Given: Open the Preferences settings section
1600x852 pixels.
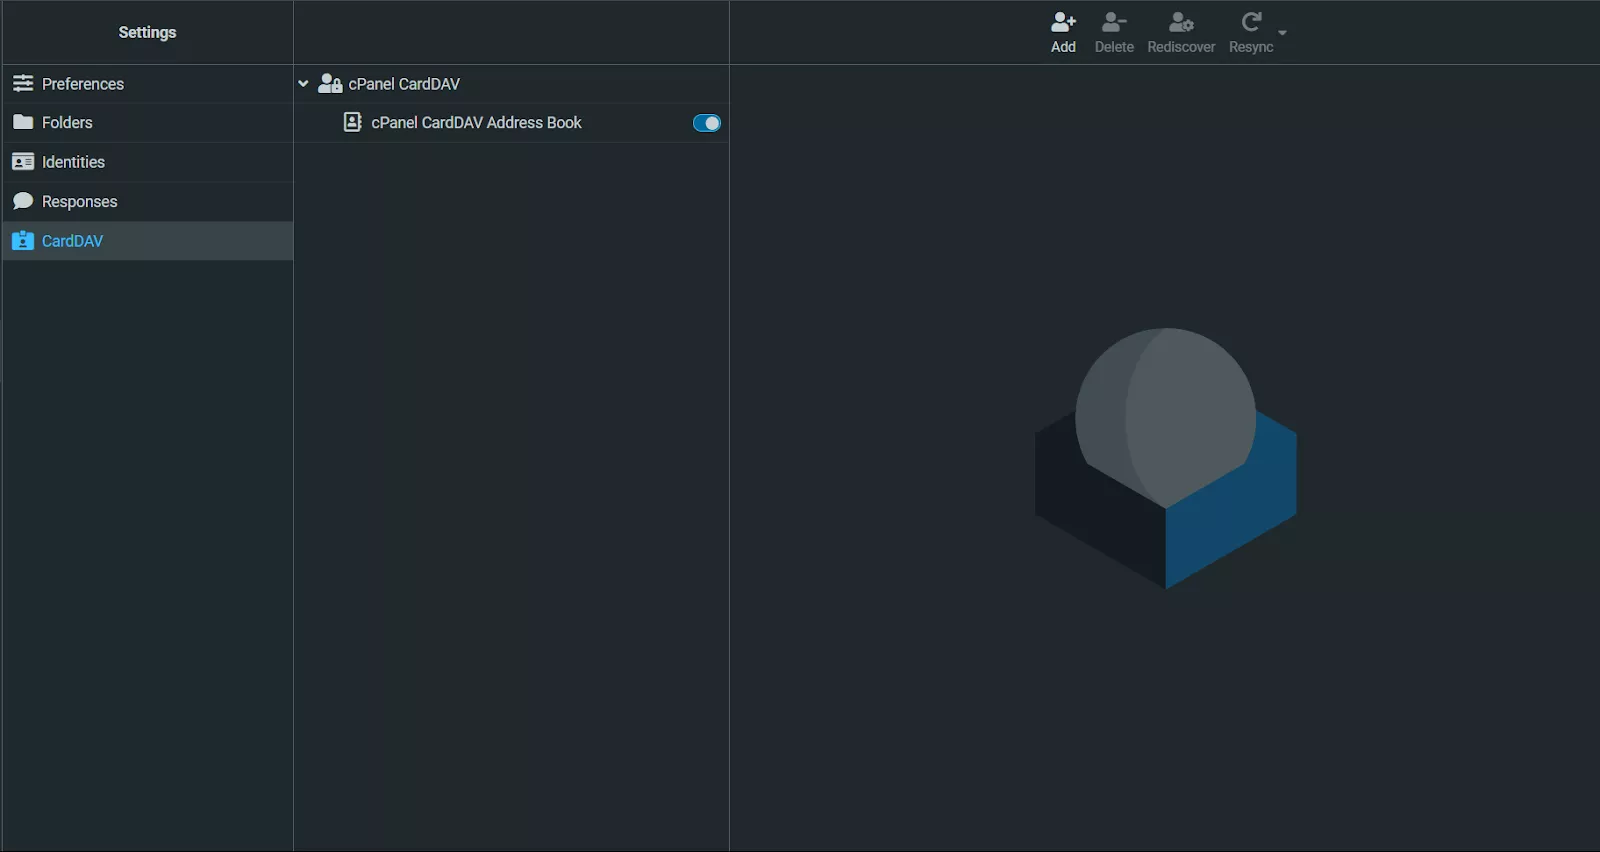Looking at the screenshot, I should click(x=83, y=84).
